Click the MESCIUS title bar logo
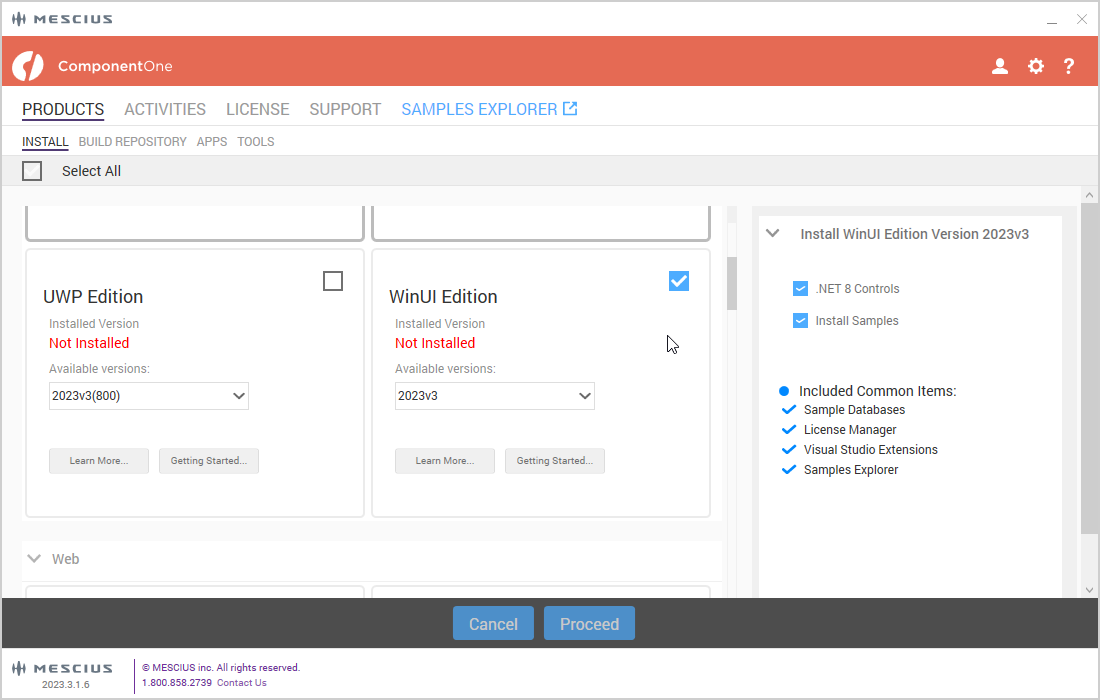Screen dimensions: 1100x700 point(62,19)
